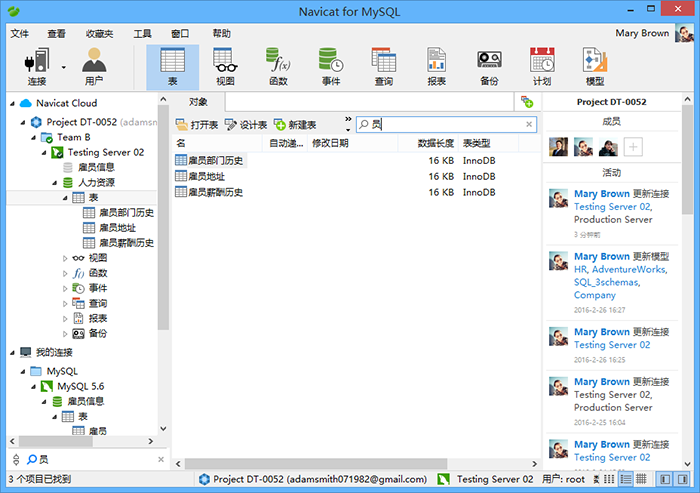Collapse the Navicat Cloud tree node

pos(12,104)
